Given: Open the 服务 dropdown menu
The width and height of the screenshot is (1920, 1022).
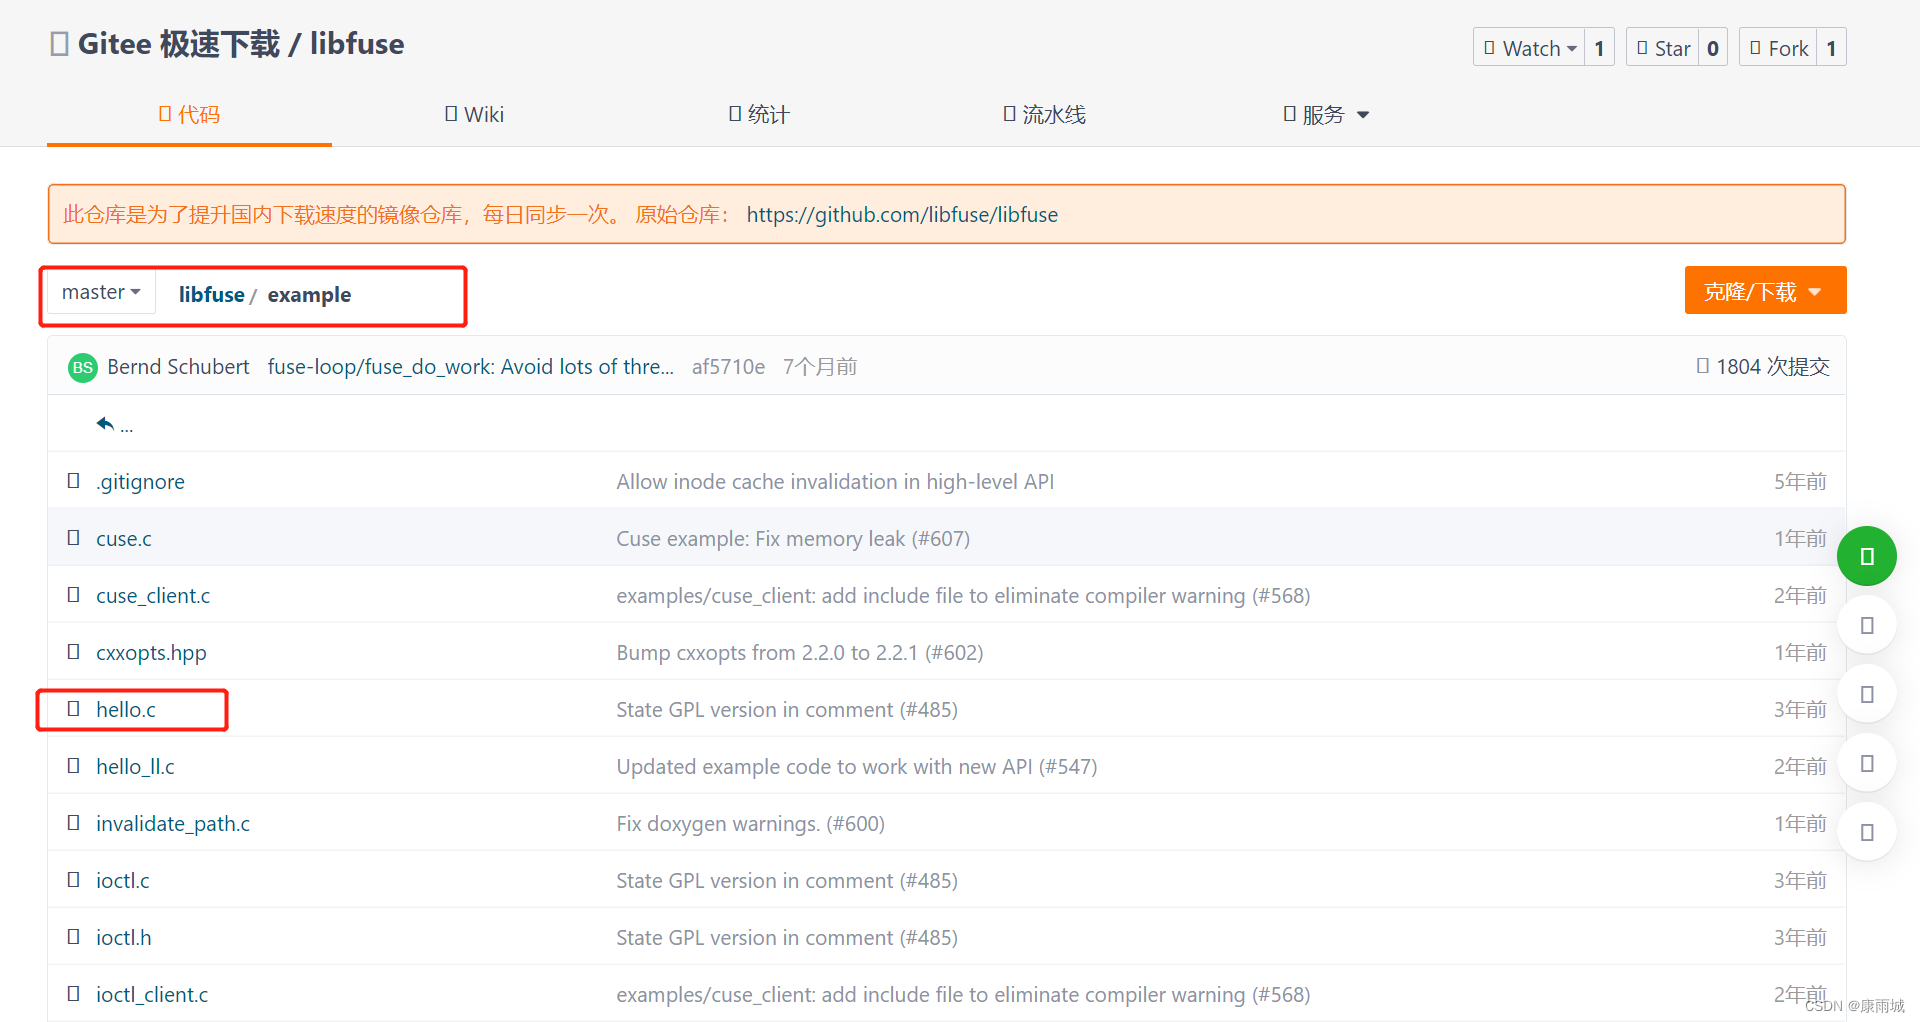Looking at the screenshot, I should click(1324, 114).
